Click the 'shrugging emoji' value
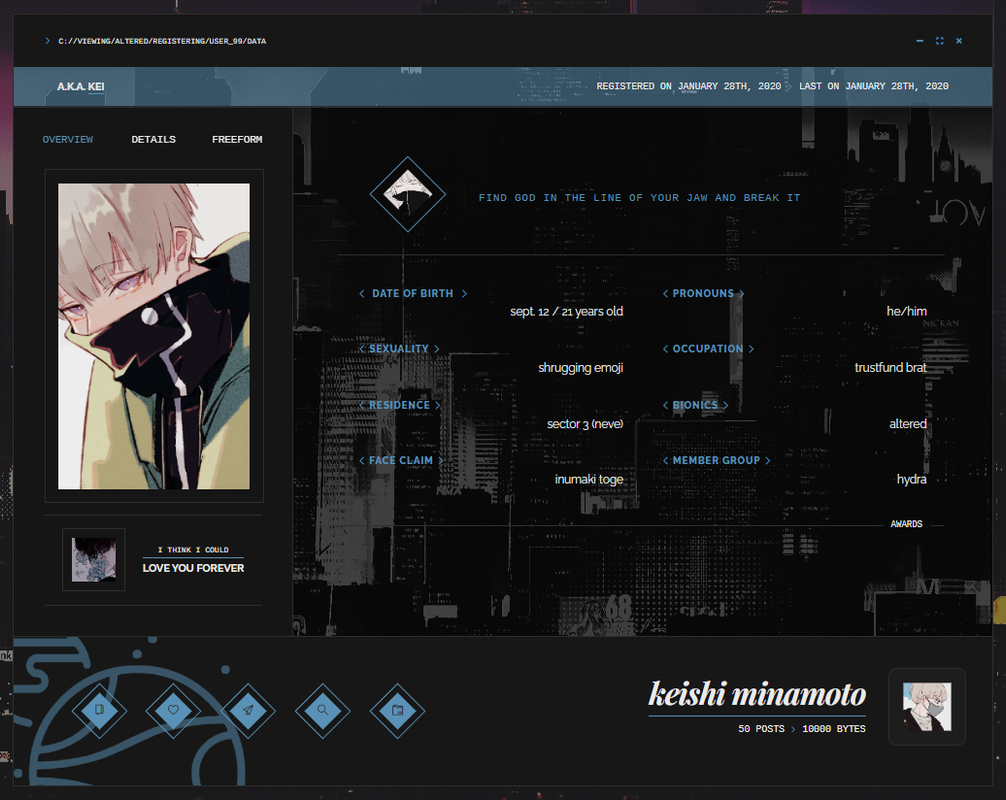This screenshot has width=1006, height=800. [581, 368]
